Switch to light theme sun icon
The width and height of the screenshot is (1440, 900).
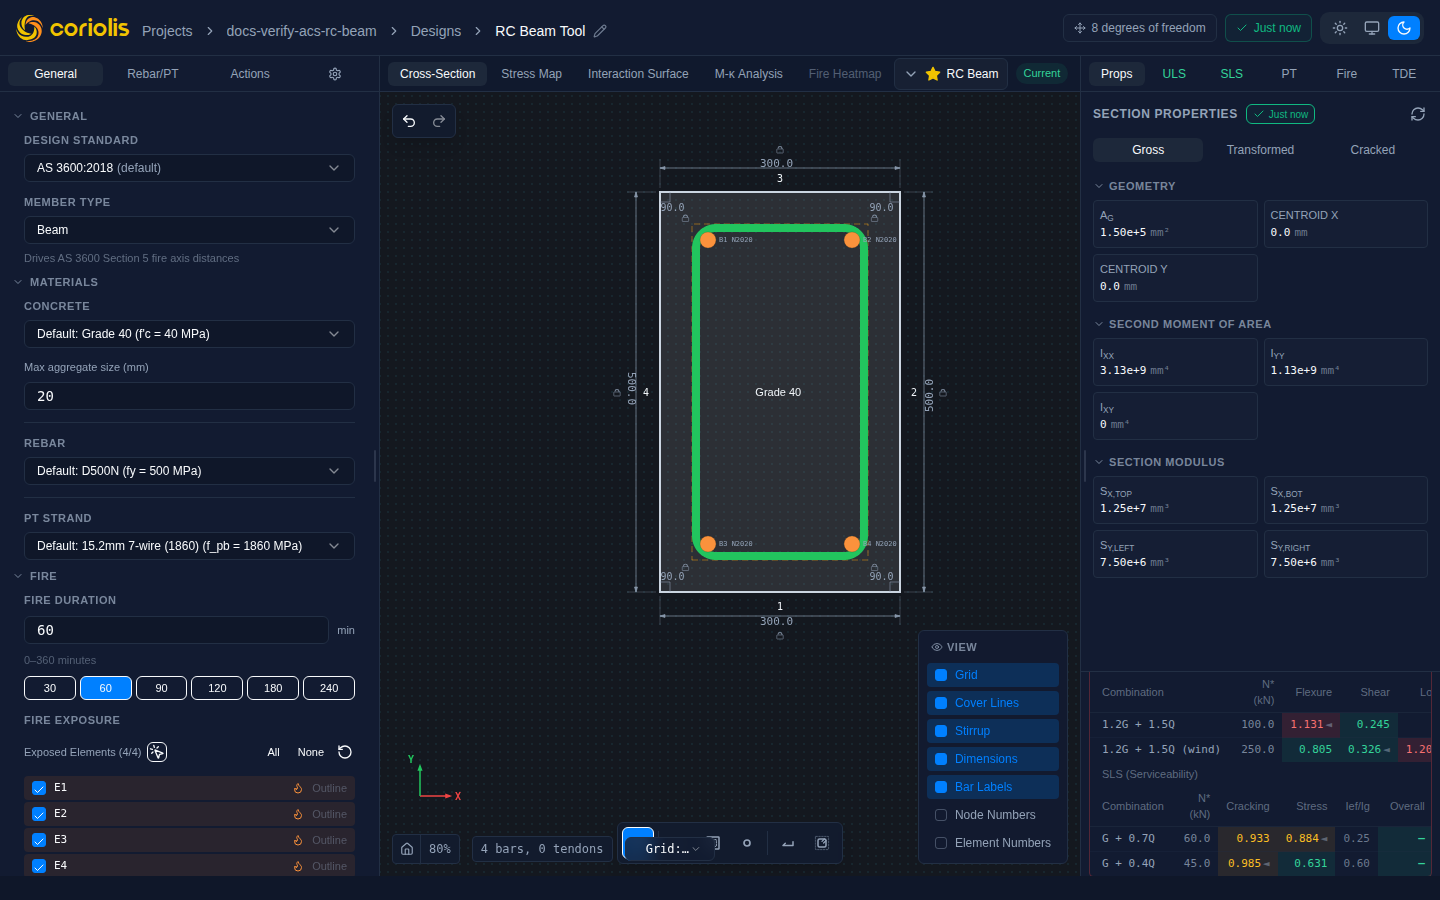pos(1340,28)
